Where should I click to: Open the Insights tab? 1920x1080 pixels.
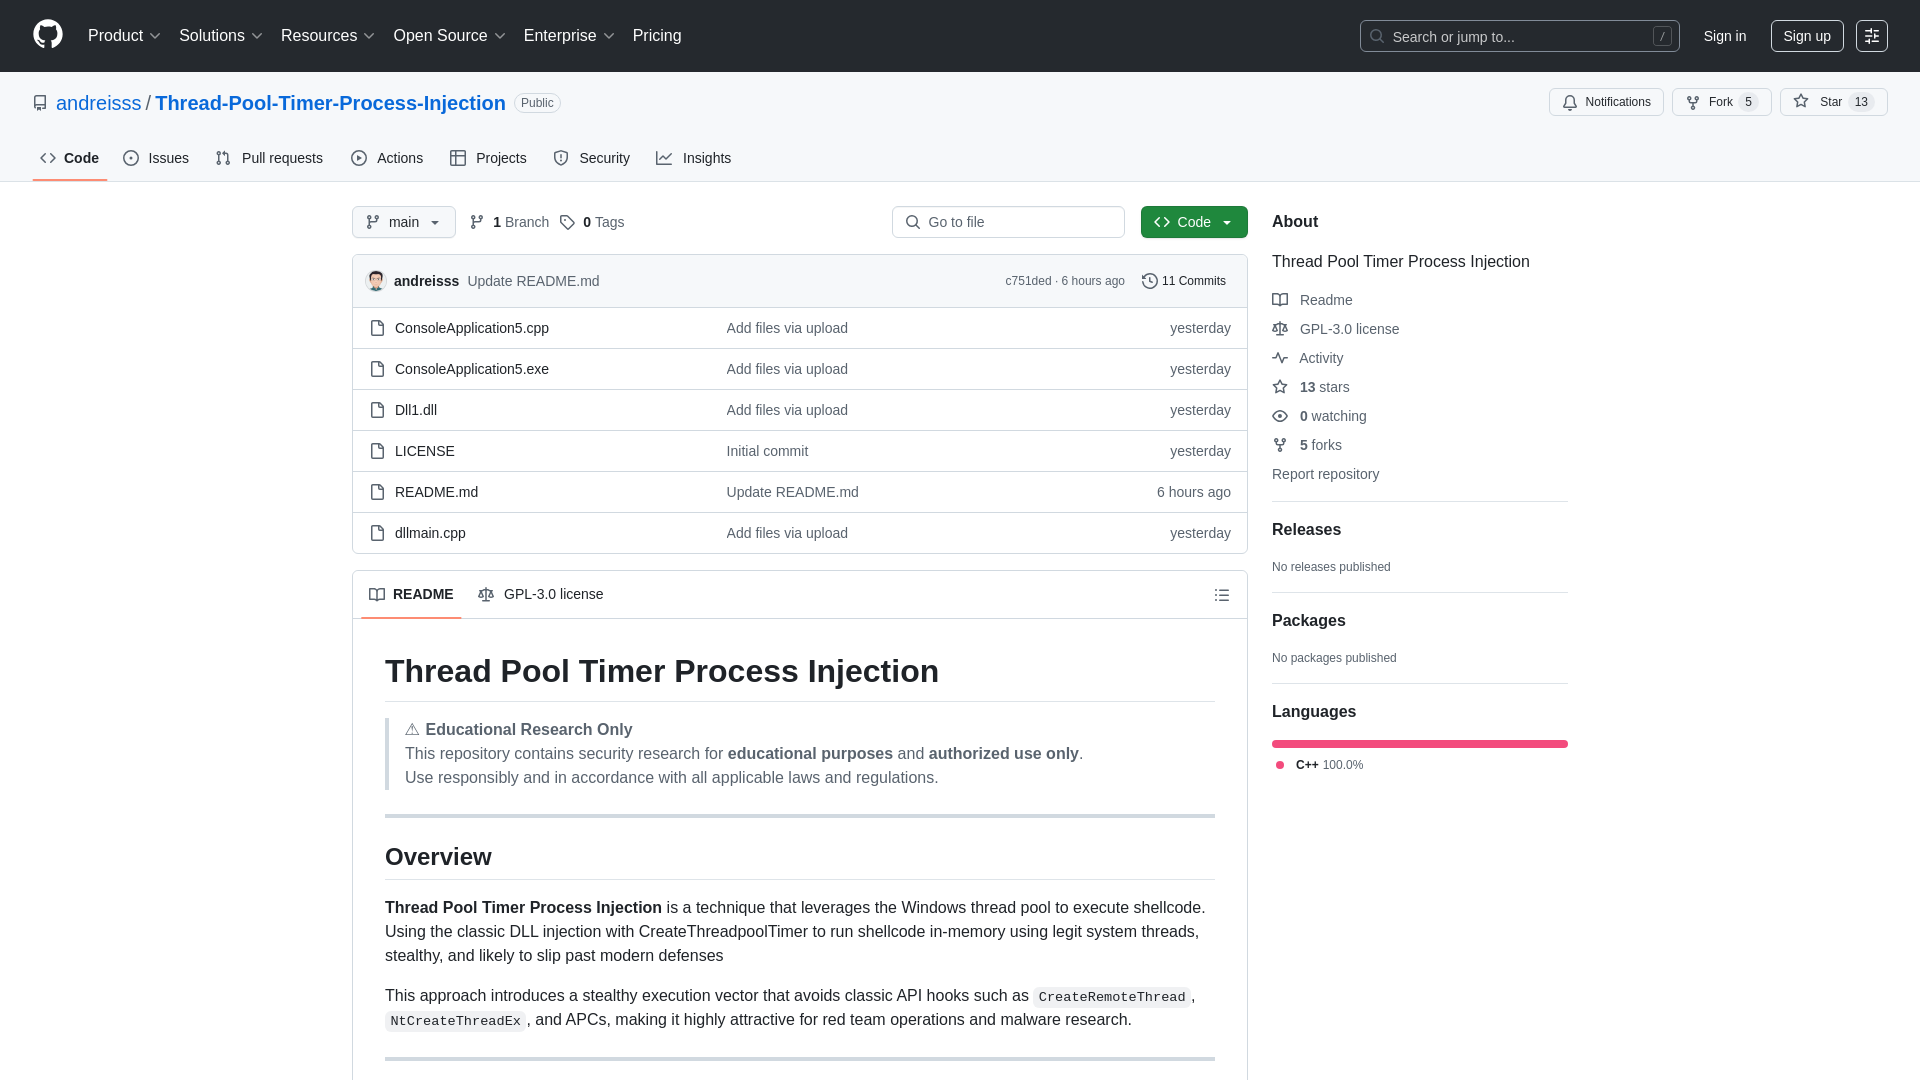tap(694, 158)
